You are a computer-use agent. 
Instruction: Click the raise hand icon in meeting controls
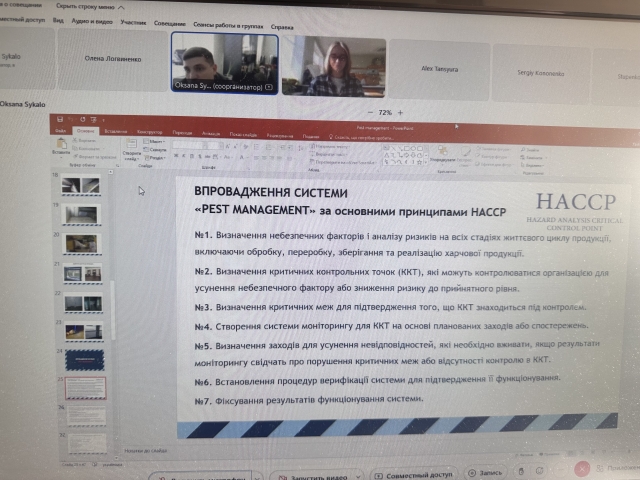(x=521, y=471)
